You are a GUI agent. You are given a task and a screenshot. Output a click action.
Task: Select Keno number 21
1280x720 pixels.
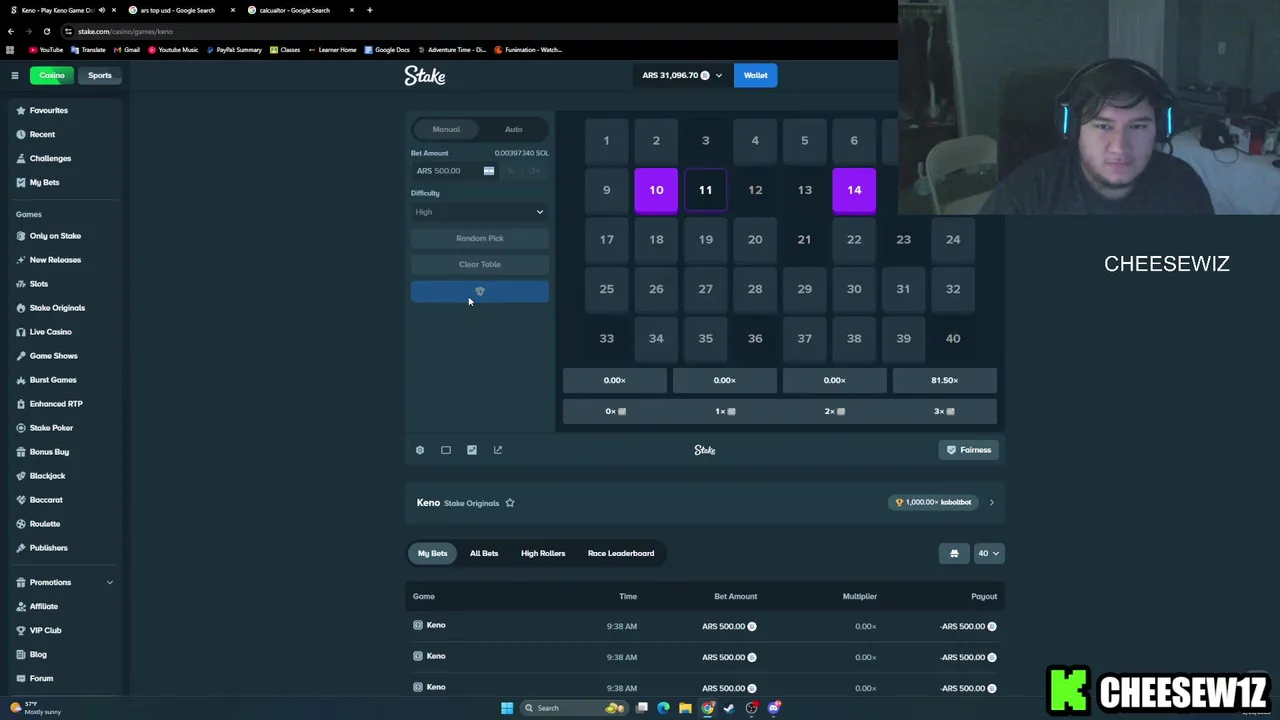[804, 239]
